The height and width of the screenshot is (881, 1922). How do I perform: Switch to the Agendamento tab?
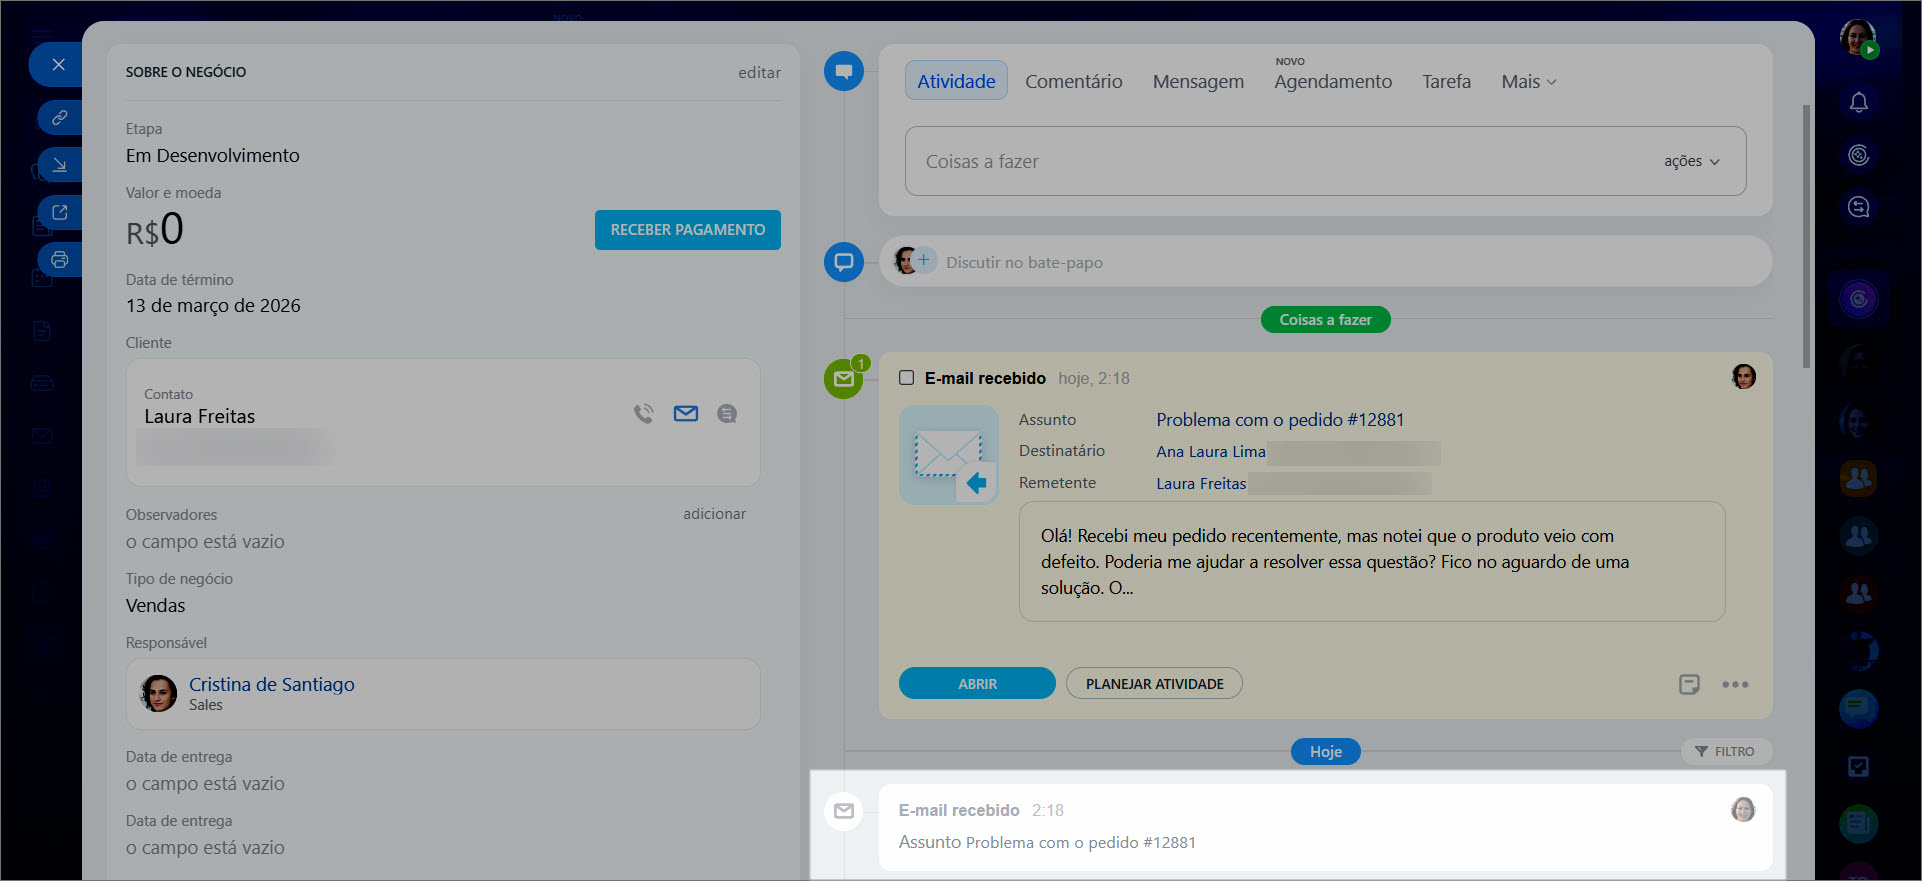1332,81
